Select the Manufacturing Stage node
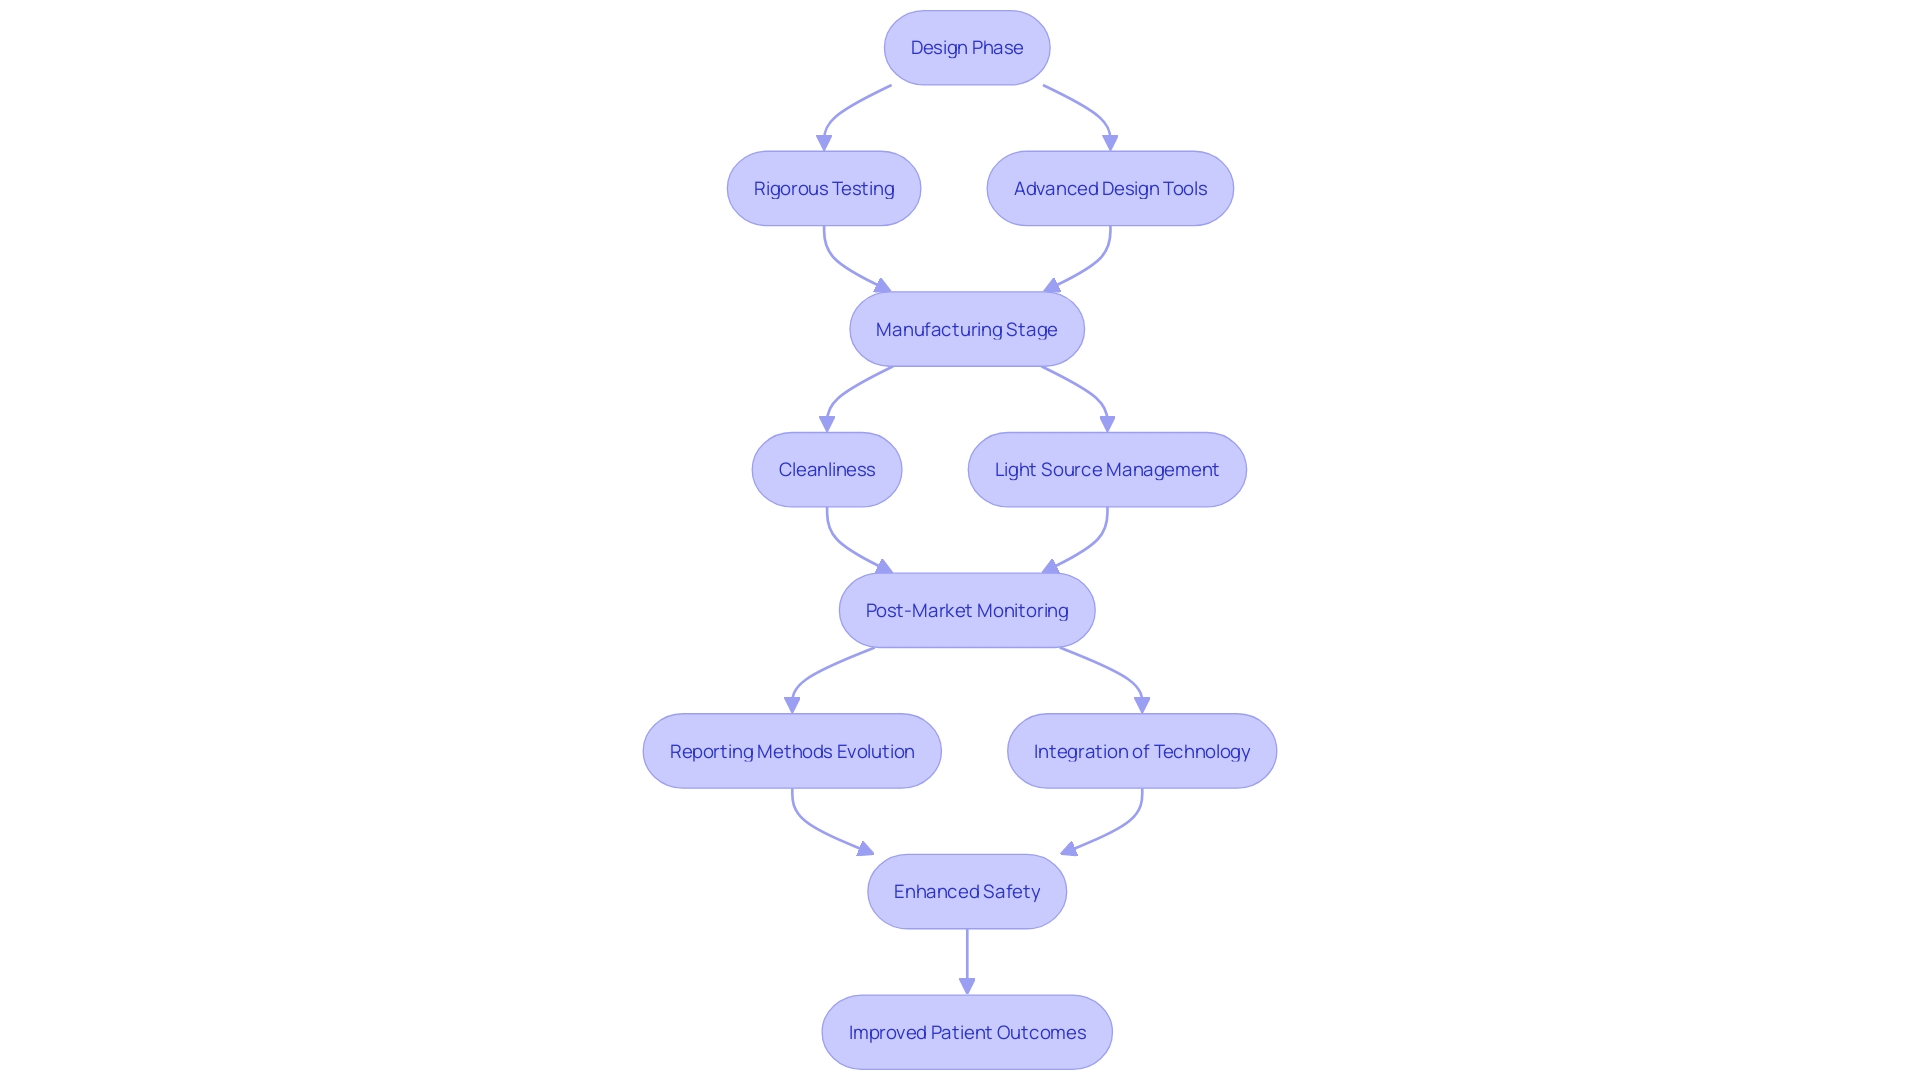This screenshot has width=1920, height=1080. coord(967,328)
